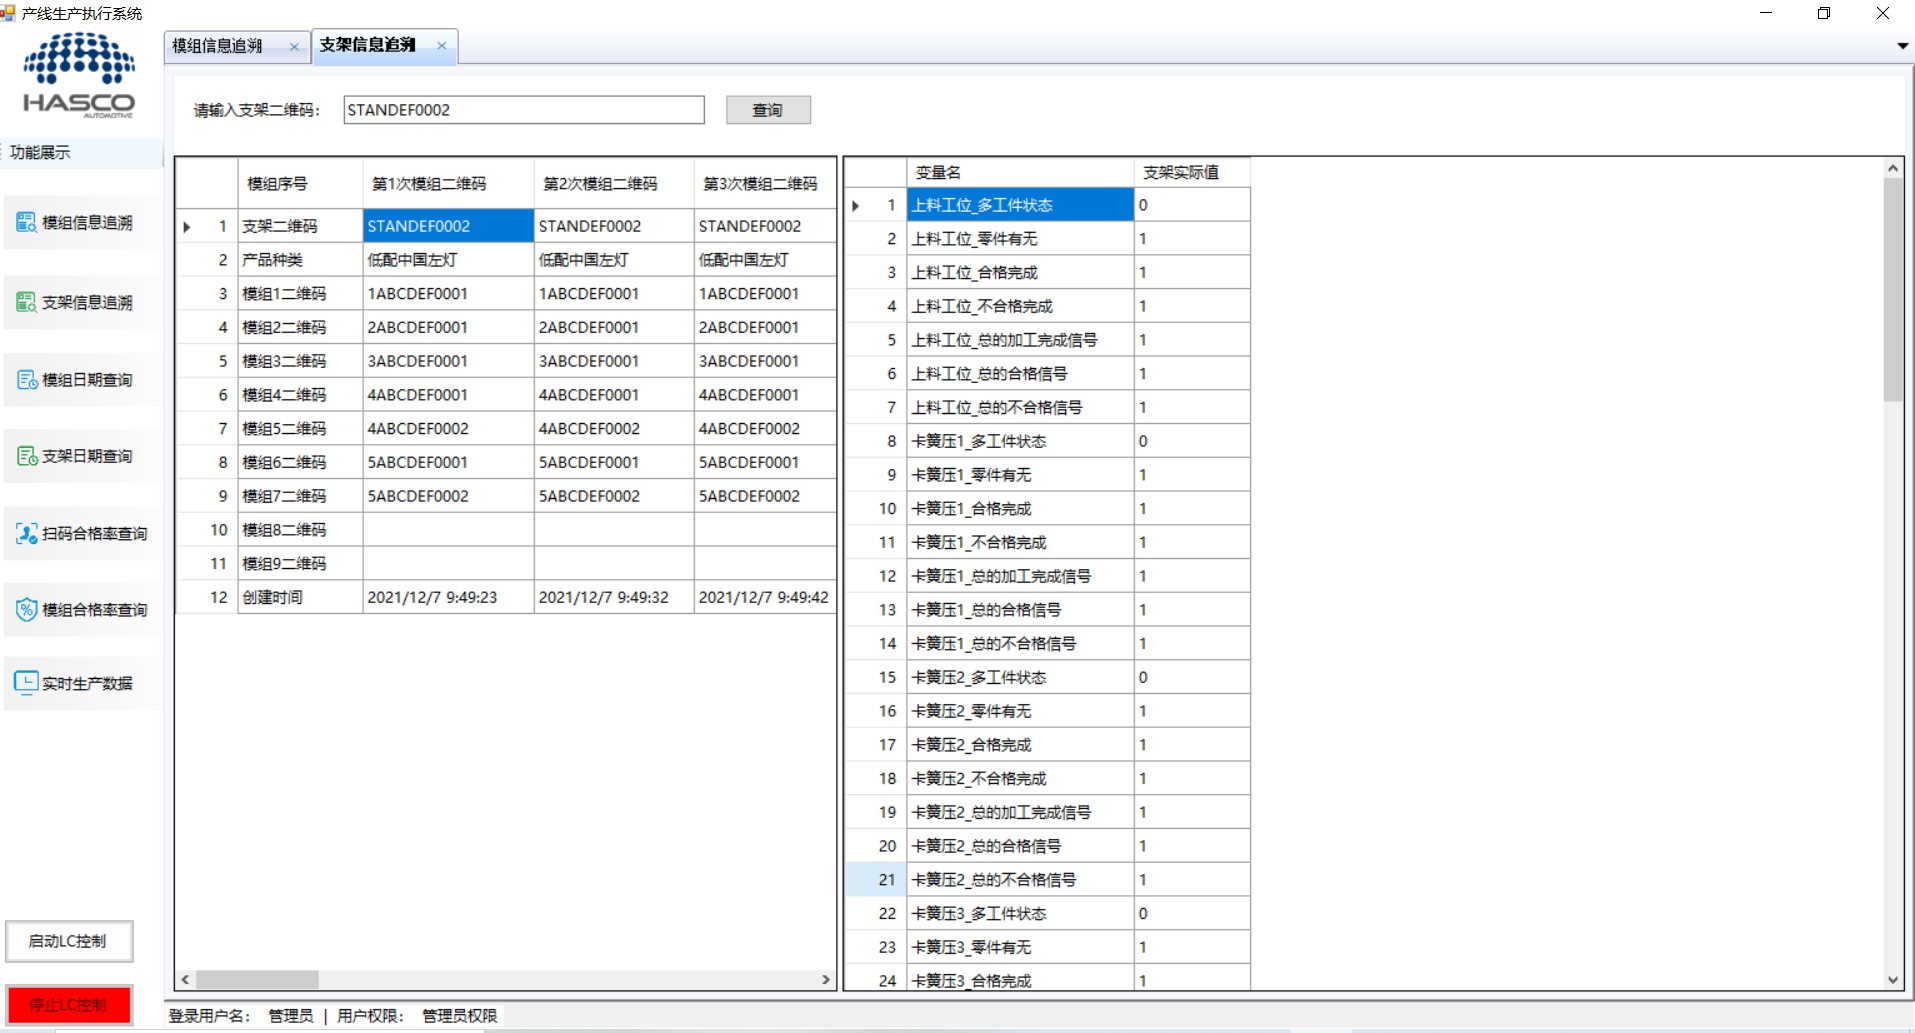Screen dimensions: 1915x1033
Task: Click the 支架二维码 input field
Action: coord(523,110)
